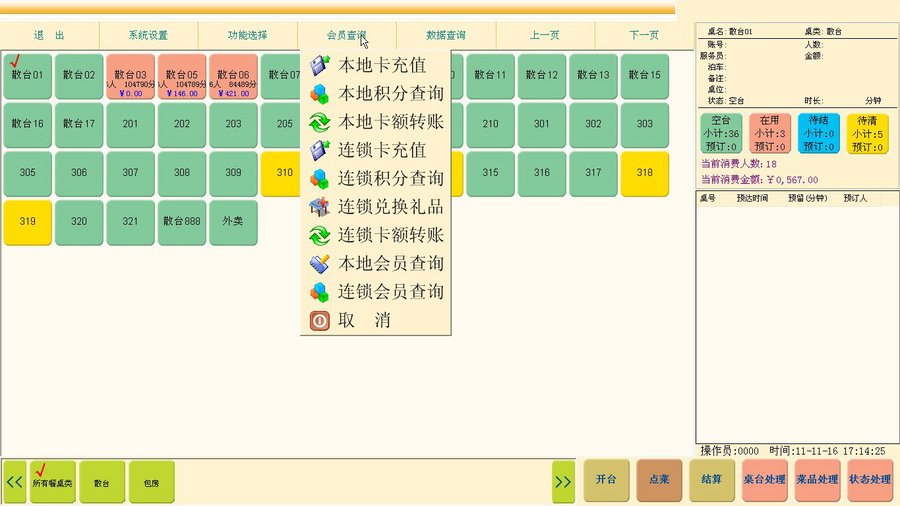Click the 操作员:0000 status text
The width and height of the screenshot is (900, 506).
[x=730, y=451]
